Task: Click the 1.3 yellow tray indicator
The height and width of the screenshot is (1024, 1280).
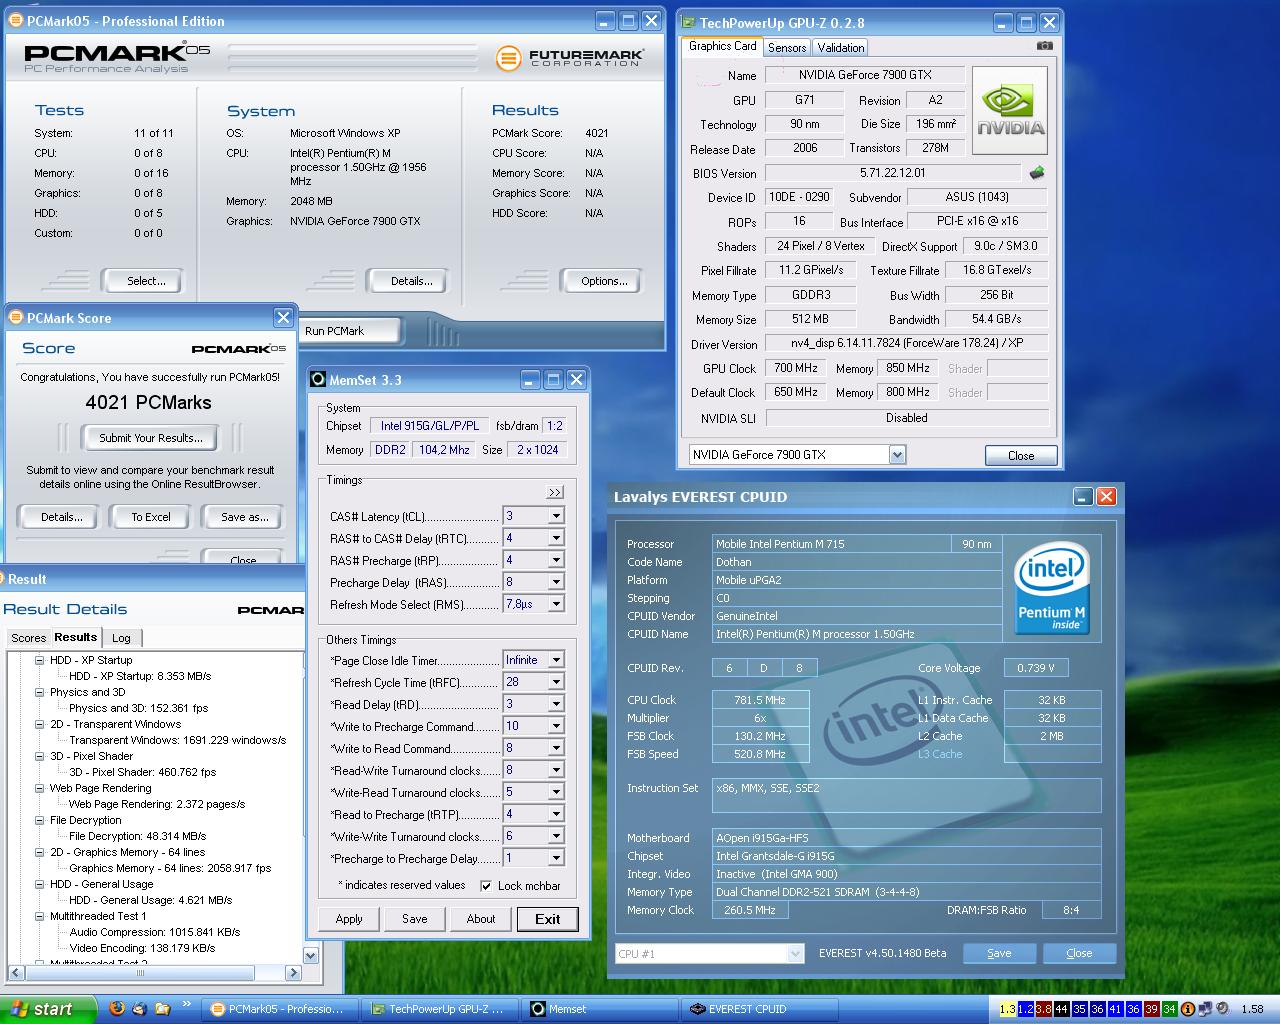Action: [x=1007, y=1009]
